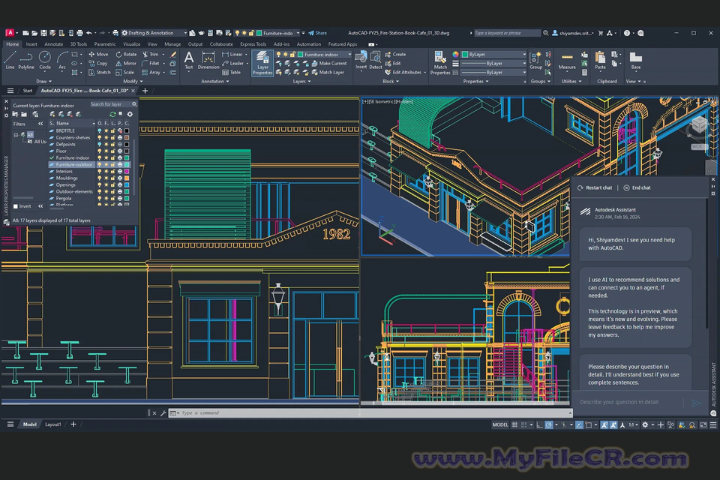
Task: Expand the Draw panel
Action: coord(44,81)
